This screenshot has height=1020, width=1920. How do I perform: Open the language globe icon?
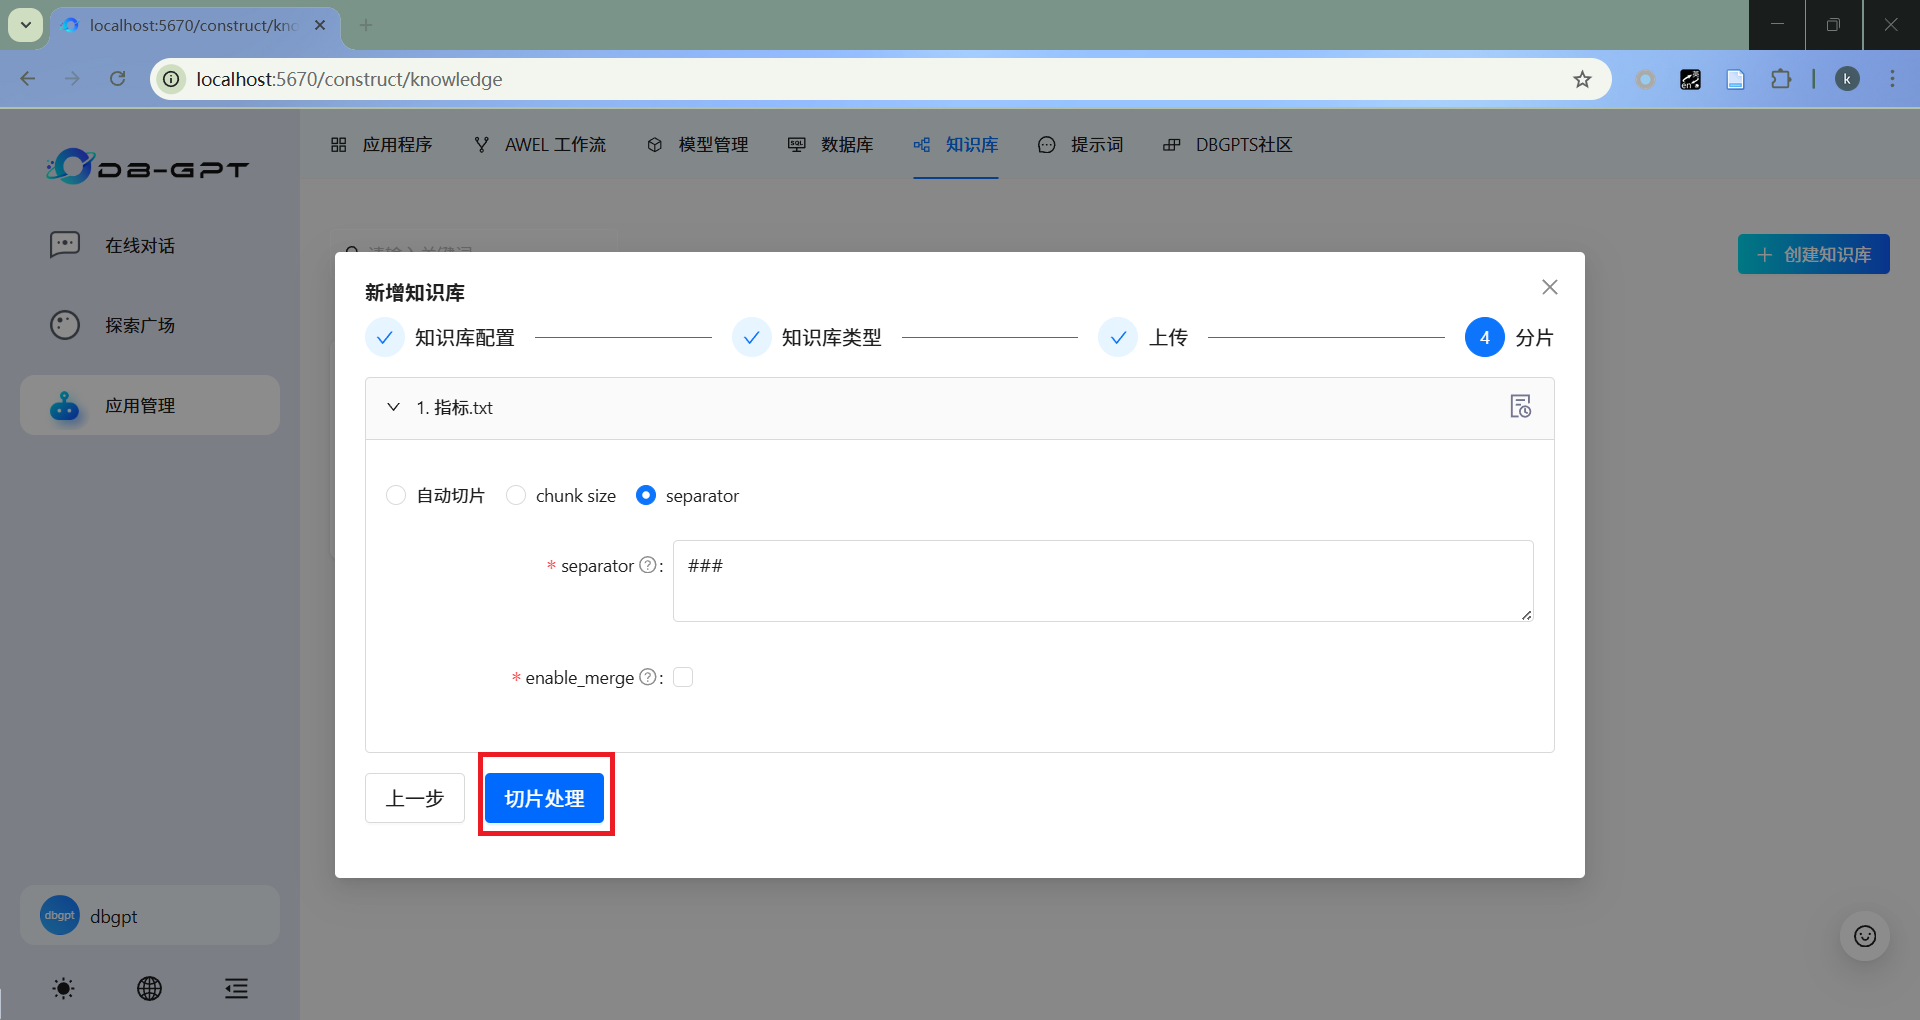[x=149, y=989]
